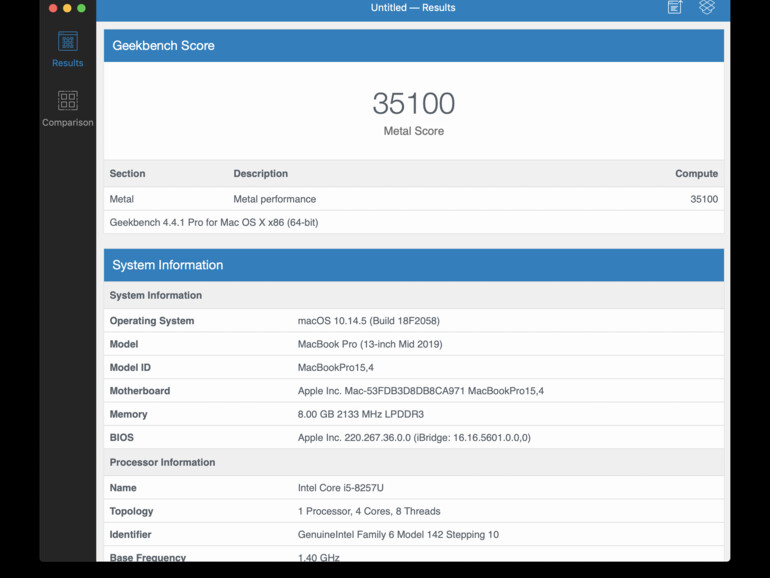The height and width of the screenshot is (578, 770).
Task: Click the Intel Core i5-8257U value
Action: (x=341, y=488)
